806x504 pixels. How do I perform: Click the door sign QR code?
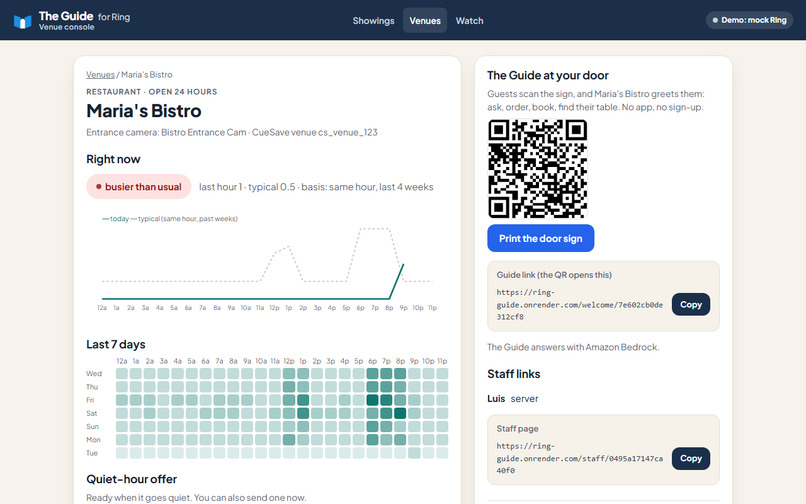point(537,169)
